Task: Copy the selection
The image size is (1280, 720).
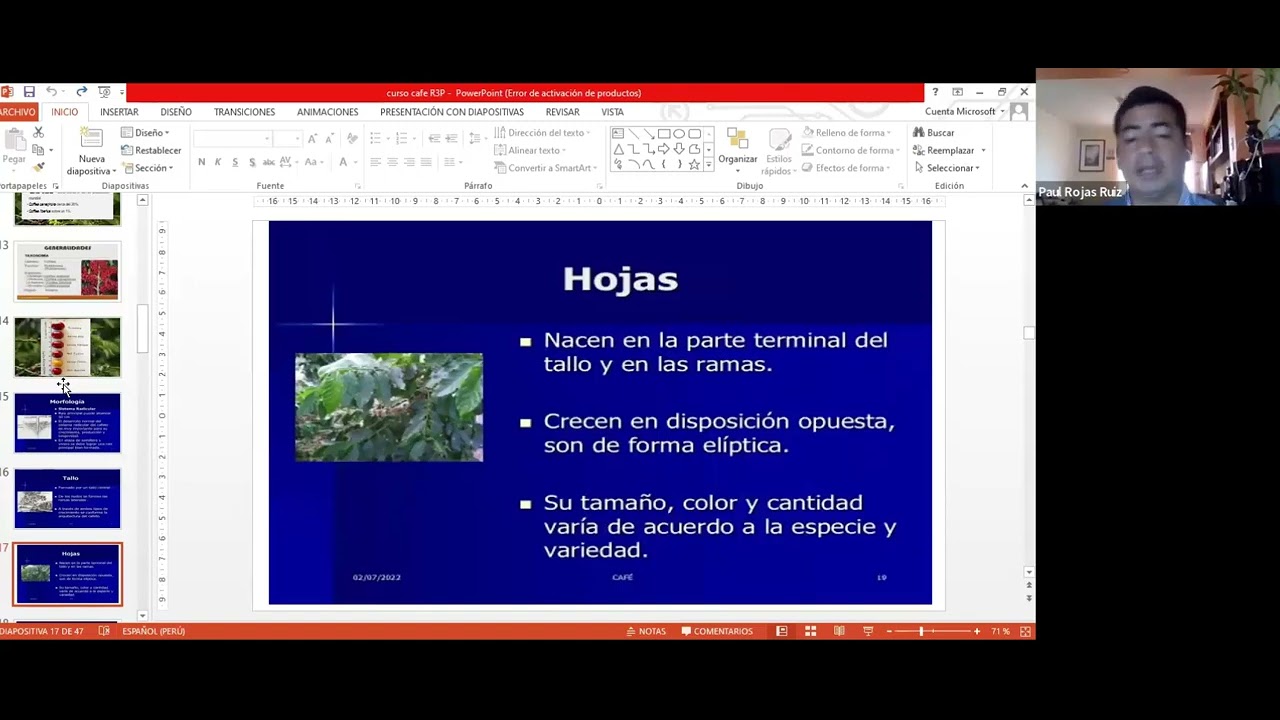Action: pos(38,150)
